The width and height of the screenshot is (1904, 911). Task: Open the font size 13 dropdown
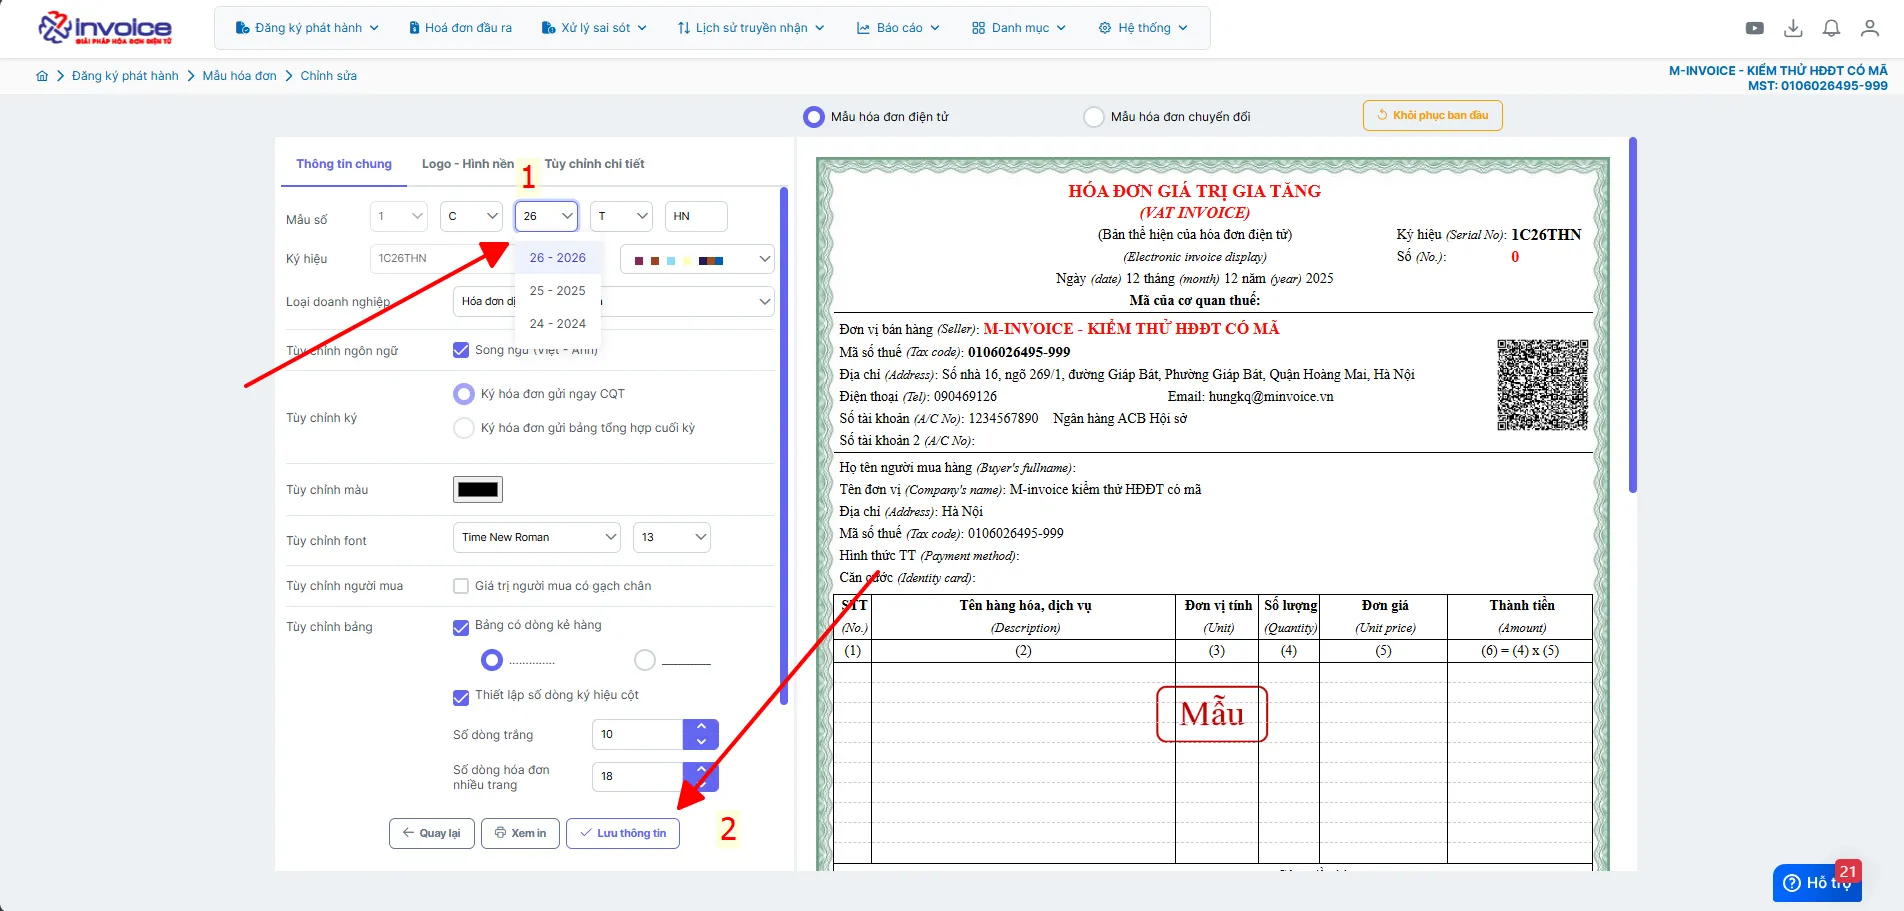tap(672, 537)
